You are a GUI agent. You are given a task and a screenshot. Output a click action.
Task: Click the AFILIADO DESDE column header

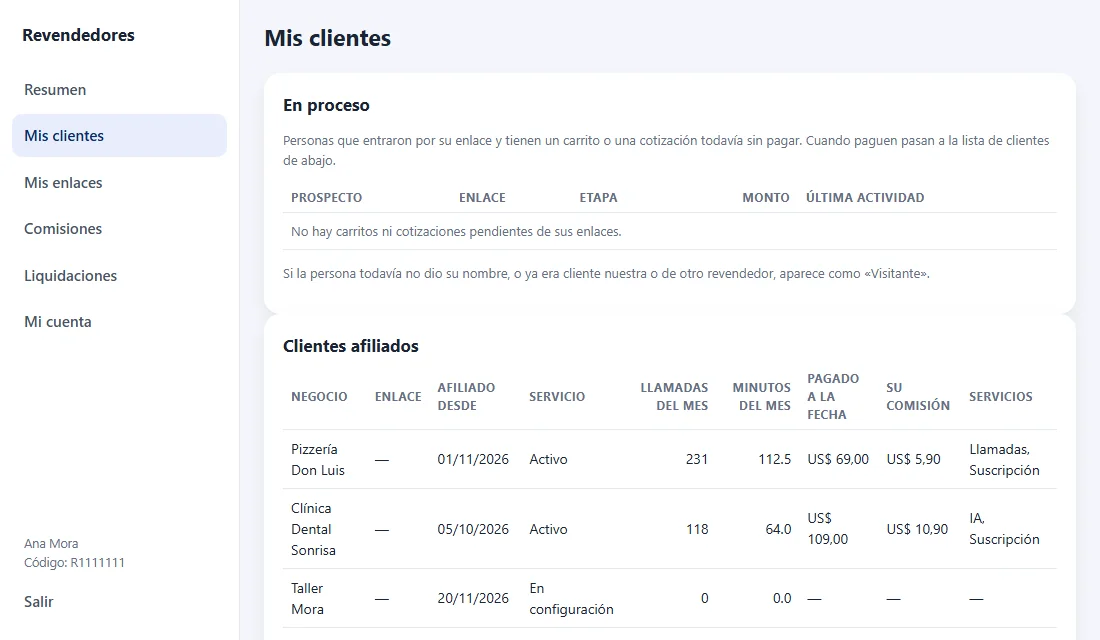[x=467, y=396]
